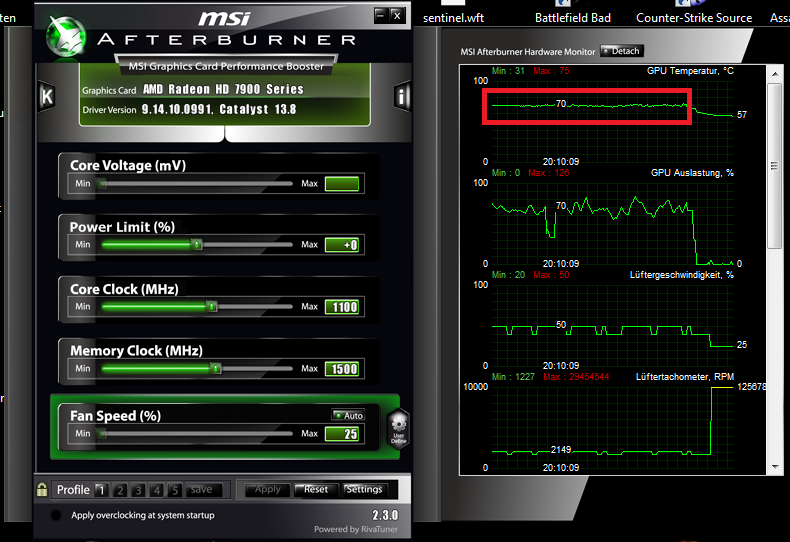This screenshot has height=542, width=790.
Task: Open the Settings dialog
Action: click(364, 490)
